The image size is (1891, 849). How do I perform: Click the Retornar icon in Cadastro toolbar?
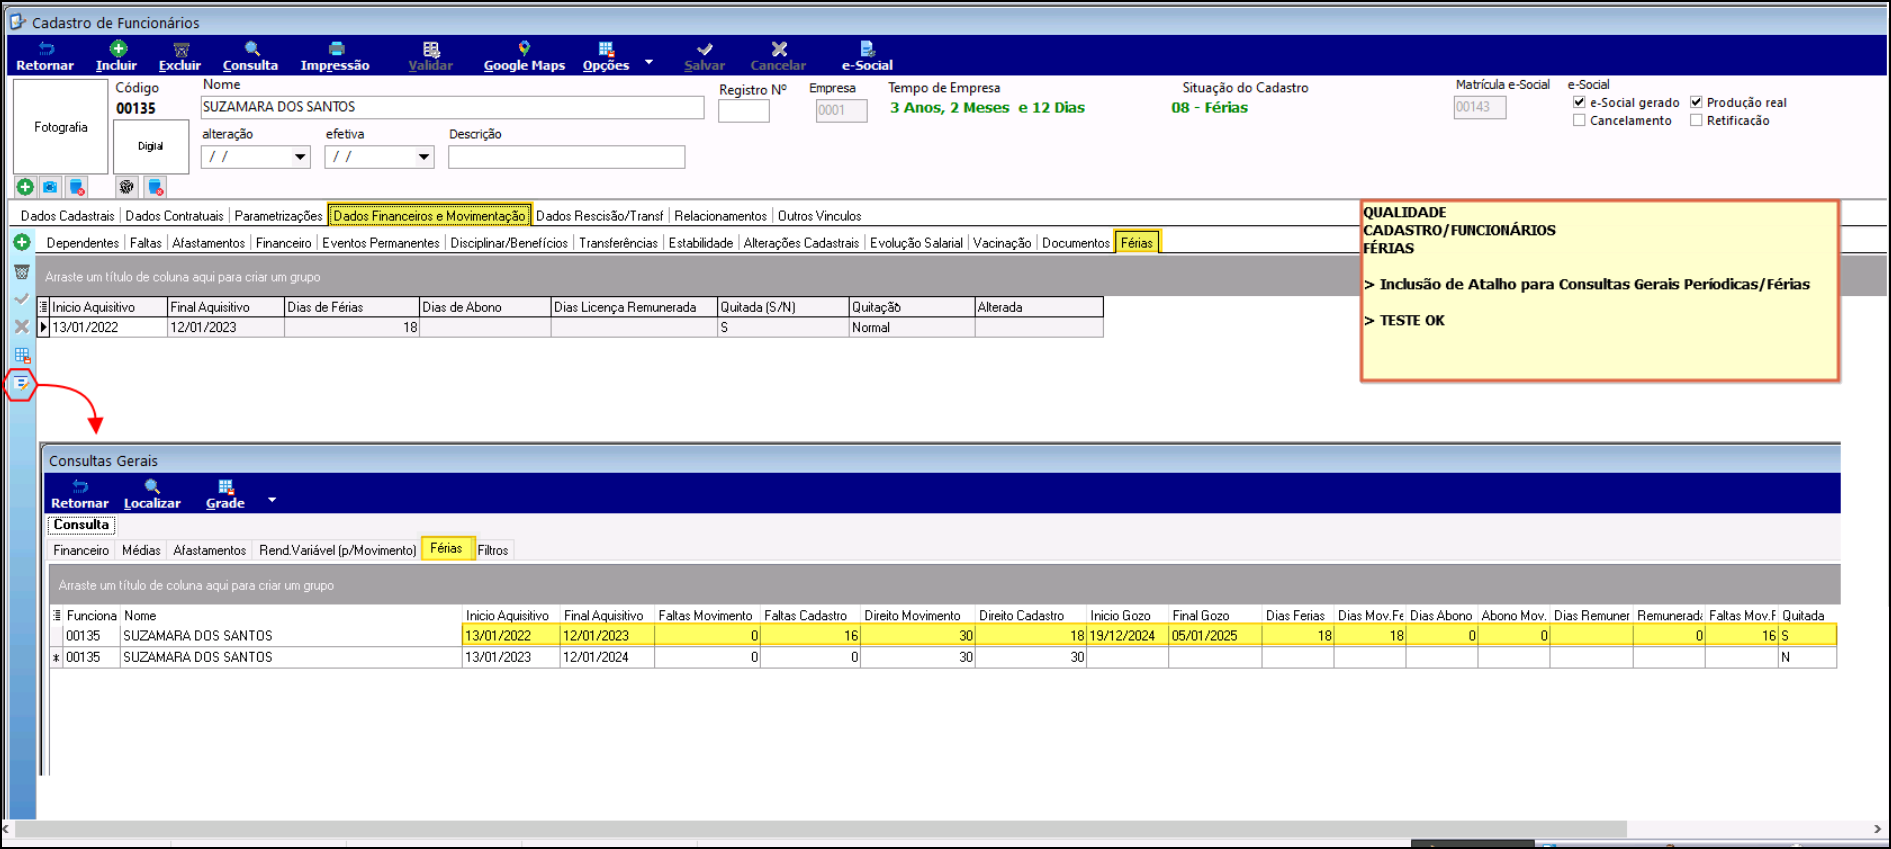point(45,49)
